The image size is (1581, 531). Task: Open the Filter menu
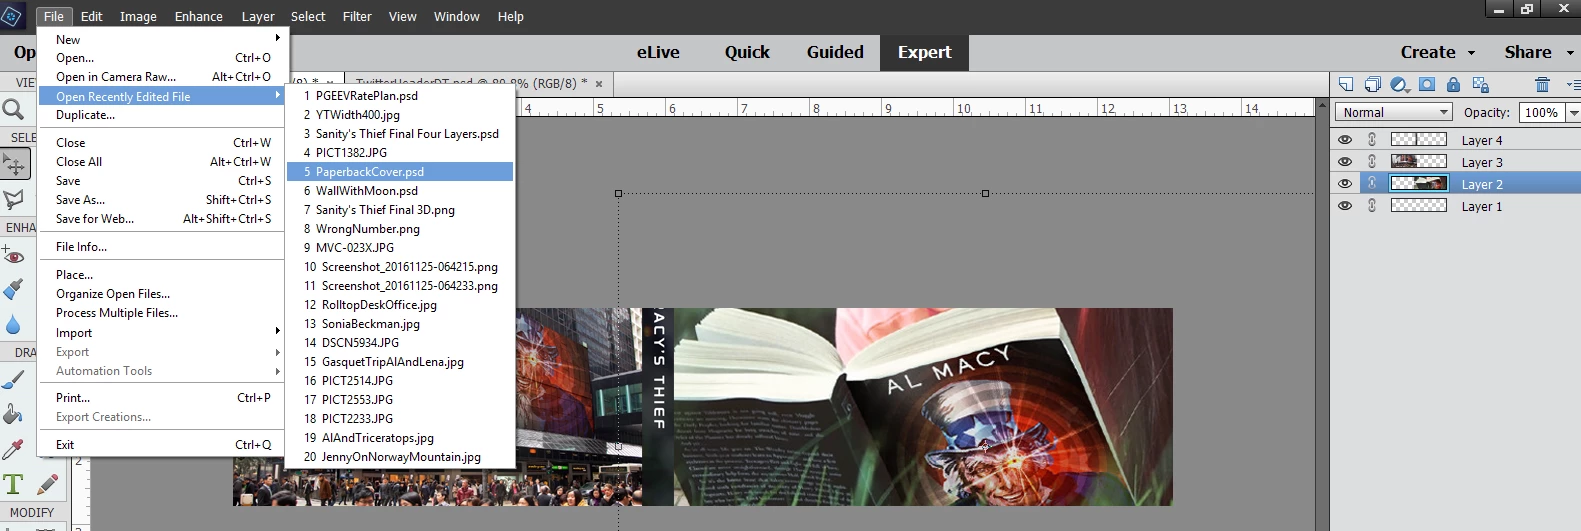(x=357, y=17)
